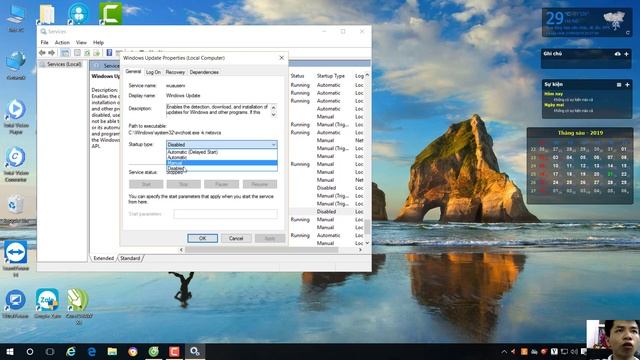Open File Explorer from the taskbar
The width and height of the screenshot is (640, 360).
[x=112, y=351]
